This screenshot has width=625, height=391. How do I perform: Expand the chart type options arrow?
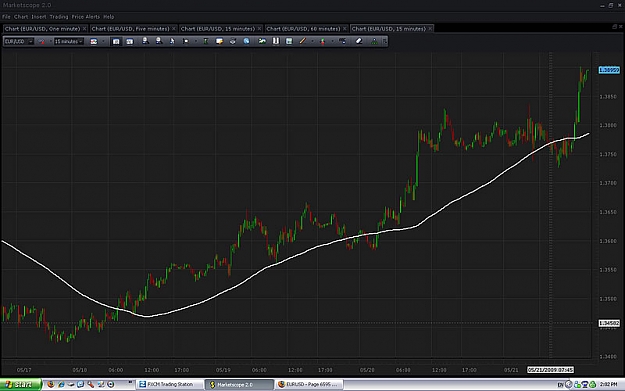pos(103,41)
